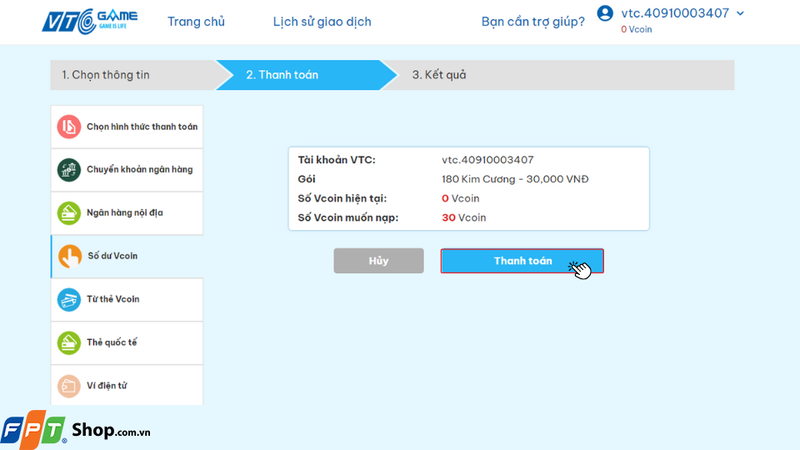
Task: Click the domestic bank card icon
Action: [69, 213]
